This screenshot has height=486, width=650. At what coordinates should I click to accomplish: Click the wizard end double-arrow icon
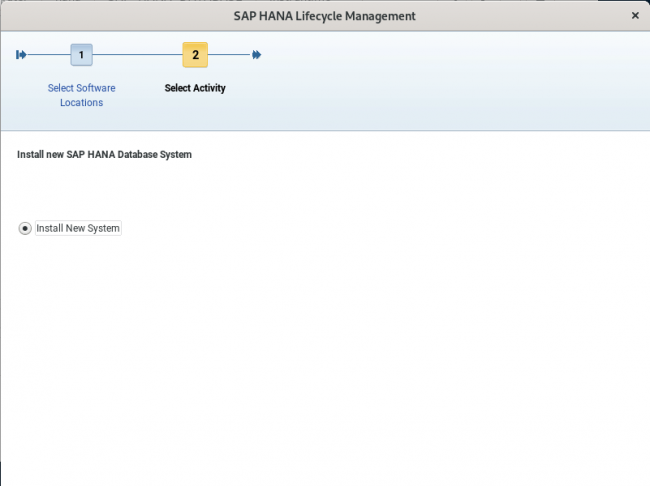click(x=257, y=55)
